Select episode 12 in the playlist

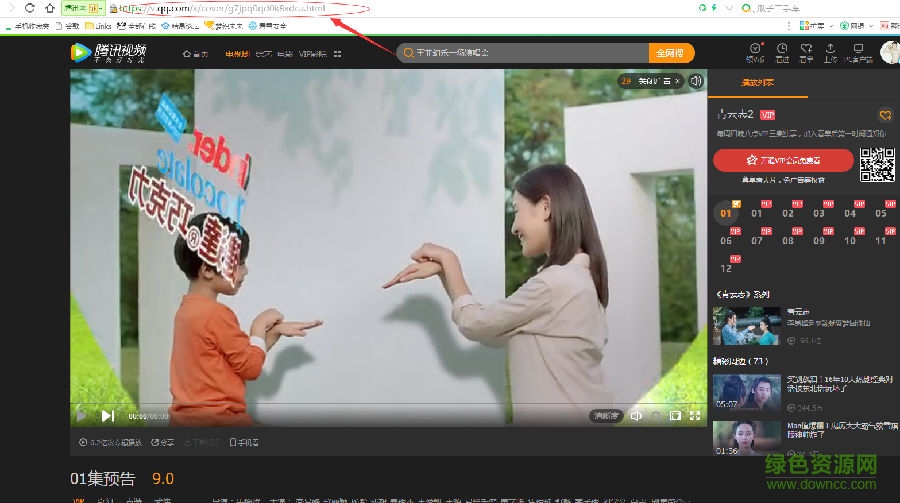[x=726, y=268]
